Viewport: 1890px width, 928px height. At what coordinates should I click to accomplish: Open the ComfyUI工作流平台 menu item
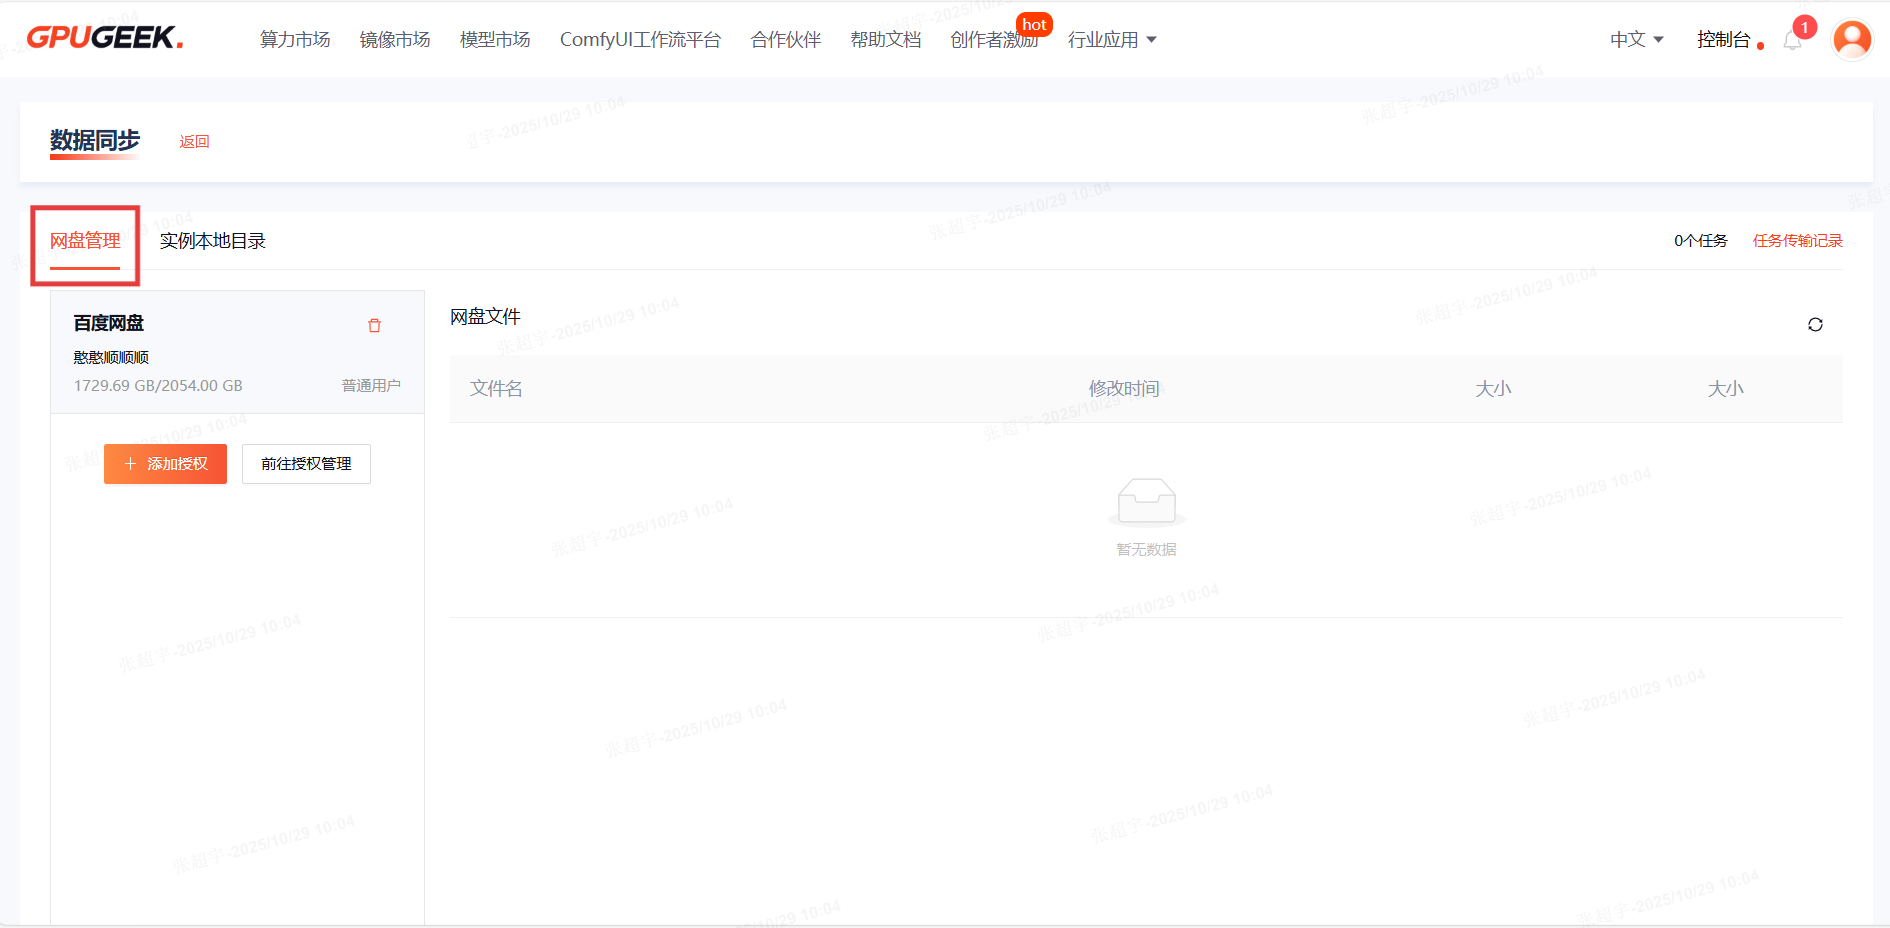[x=640, y=40]
